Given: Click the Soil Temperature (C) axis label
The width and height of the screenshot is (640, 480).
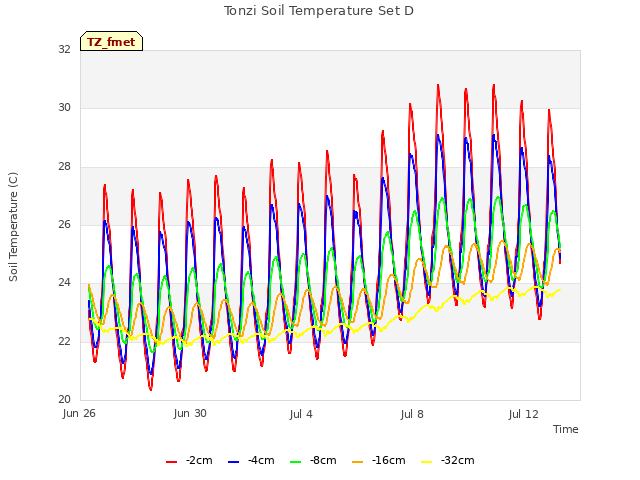Looking at the screenshot, I should [x=13, y=227].
